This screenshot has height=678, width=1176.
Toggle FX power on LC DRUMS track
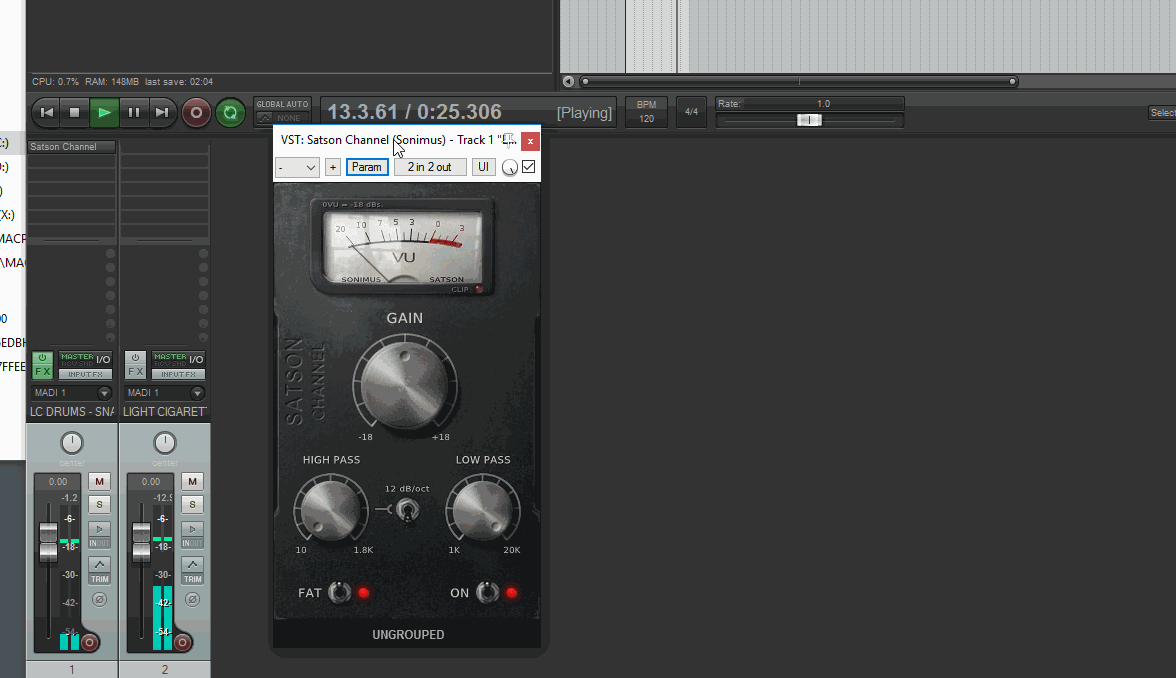click(x=42, y=358)
